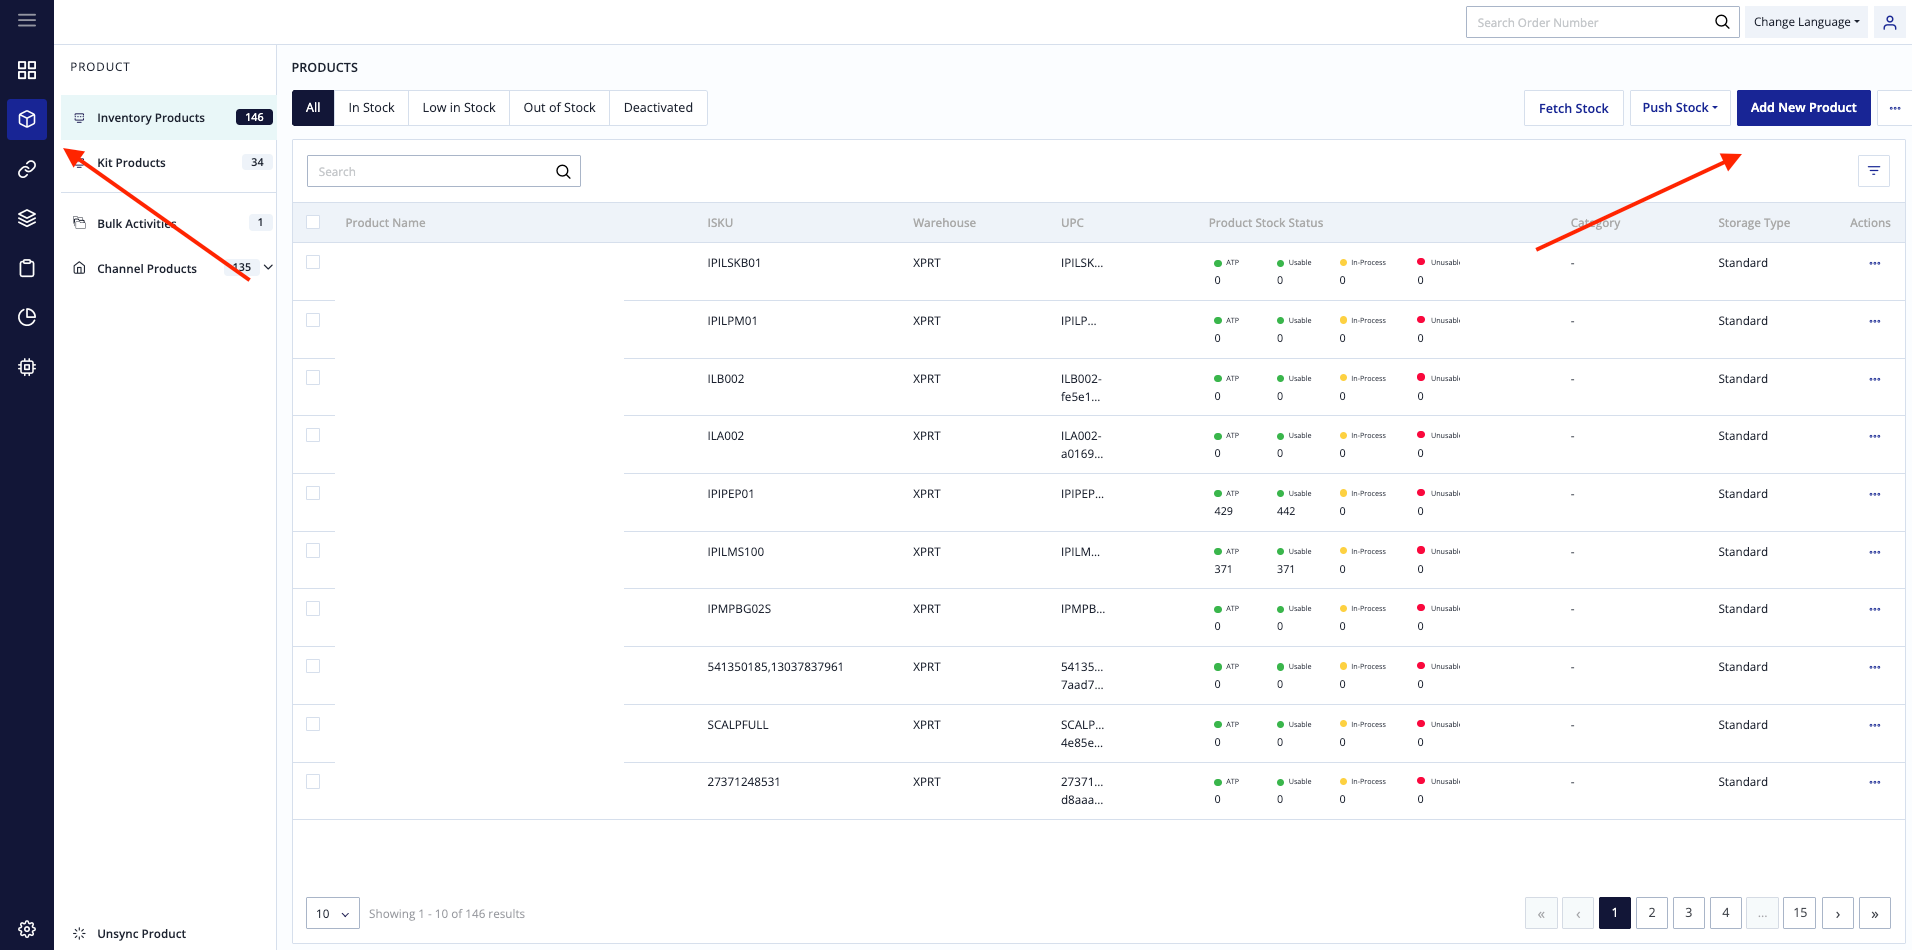Image resolution: width=1912 pixels, height=950 pixels.
Task: Open the link integrations sidebar icon
Action: 27,169
